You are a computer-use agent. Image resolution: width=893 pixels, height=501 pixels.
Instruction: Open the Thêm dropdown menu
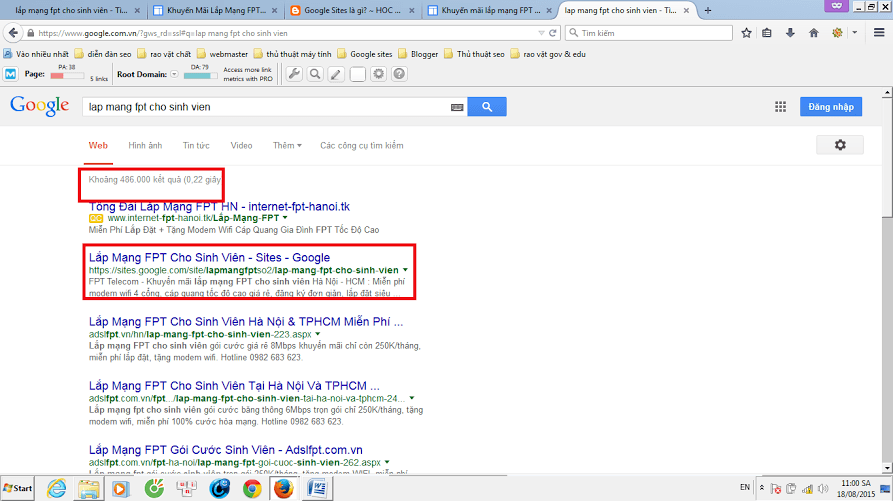tap(287, 145)
